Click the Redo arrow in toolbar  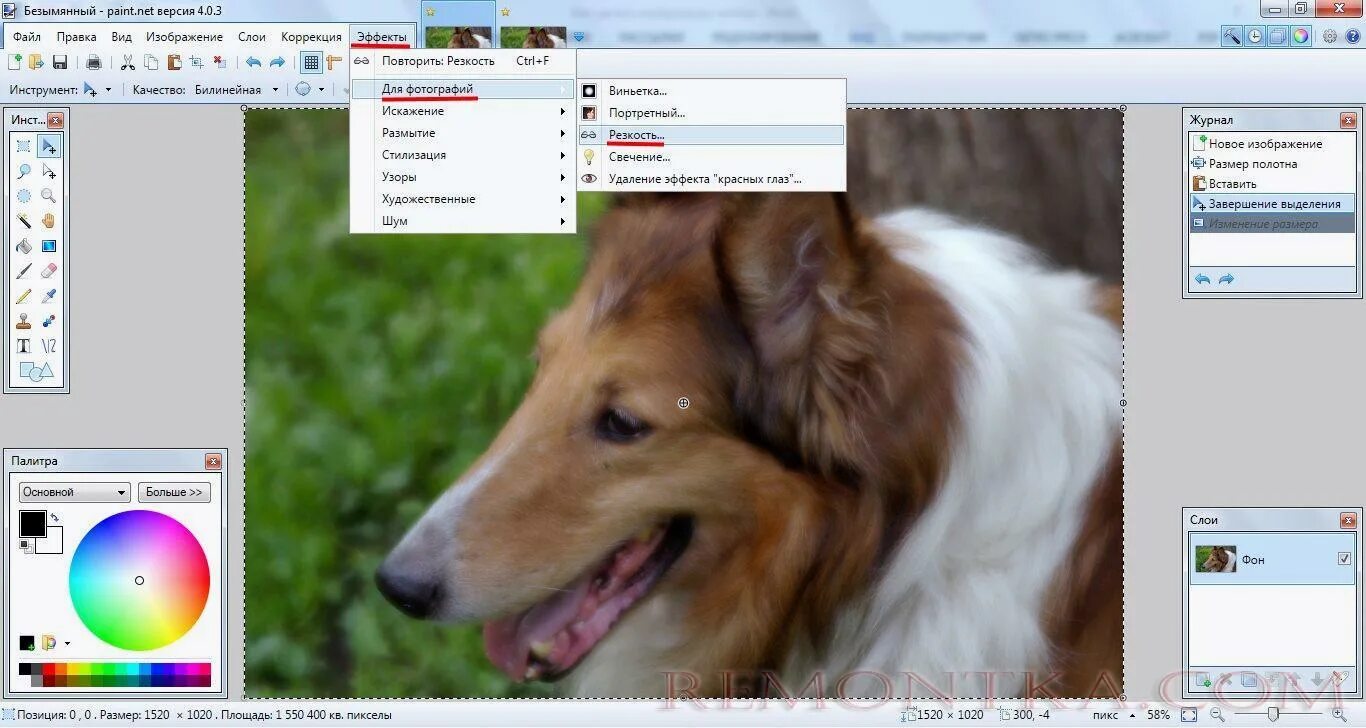(277, 62)
